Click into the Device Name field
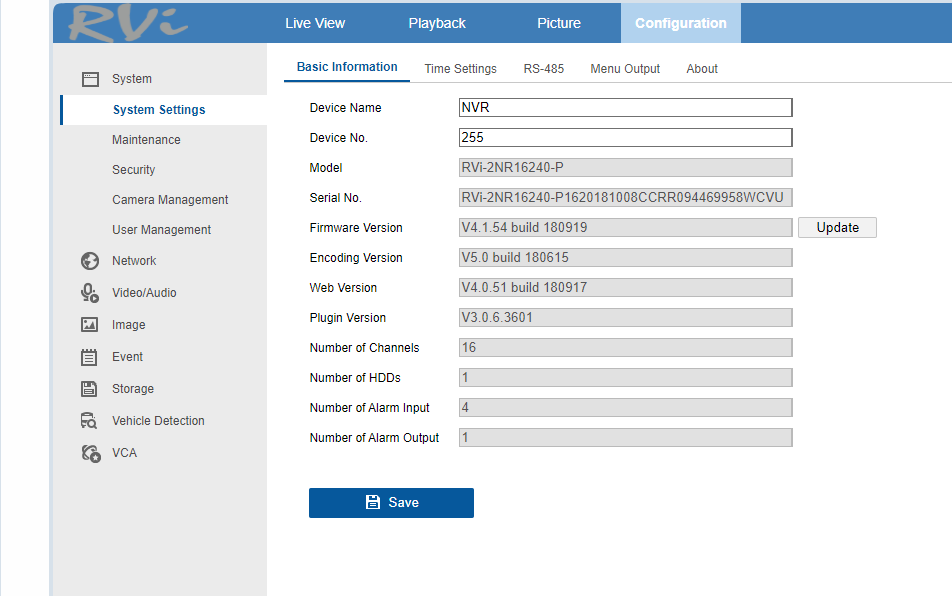 pyautogui.click(x=625, y=108)
